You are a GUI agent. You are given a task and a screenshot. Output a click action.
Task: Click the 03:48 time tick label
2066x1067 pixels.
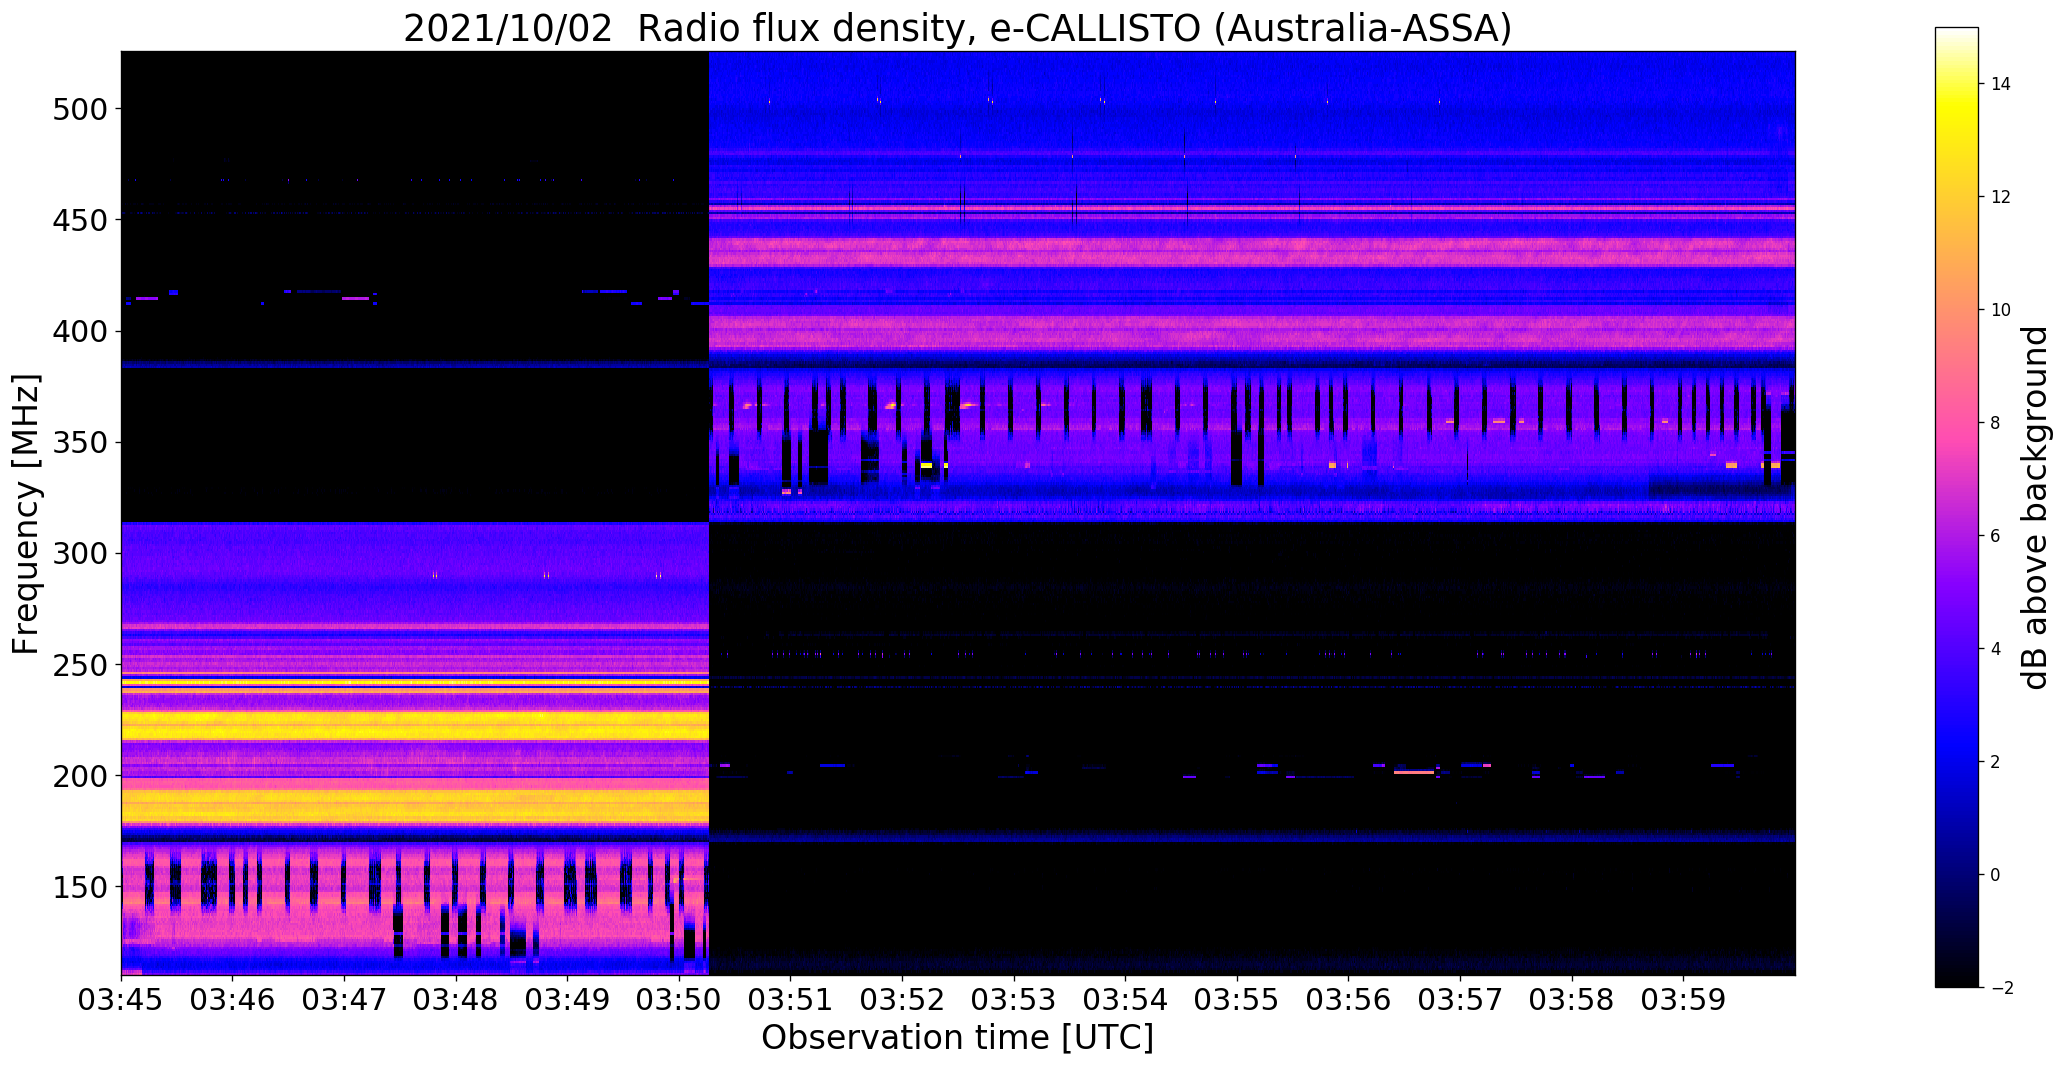coord(456,1000)
